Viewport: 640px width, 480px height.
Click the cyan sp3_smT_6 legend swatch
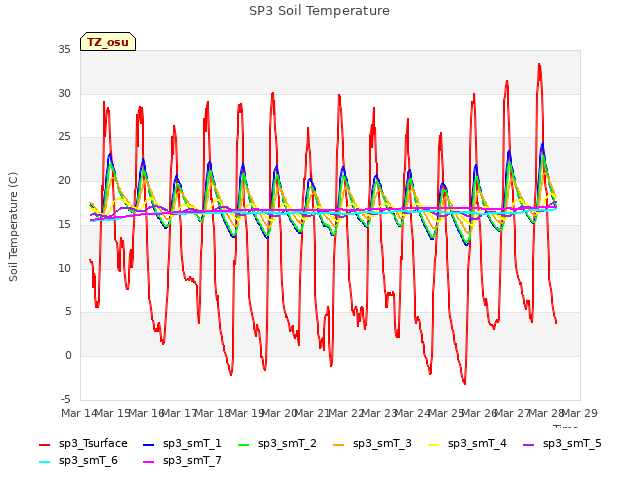click(44, 462)
